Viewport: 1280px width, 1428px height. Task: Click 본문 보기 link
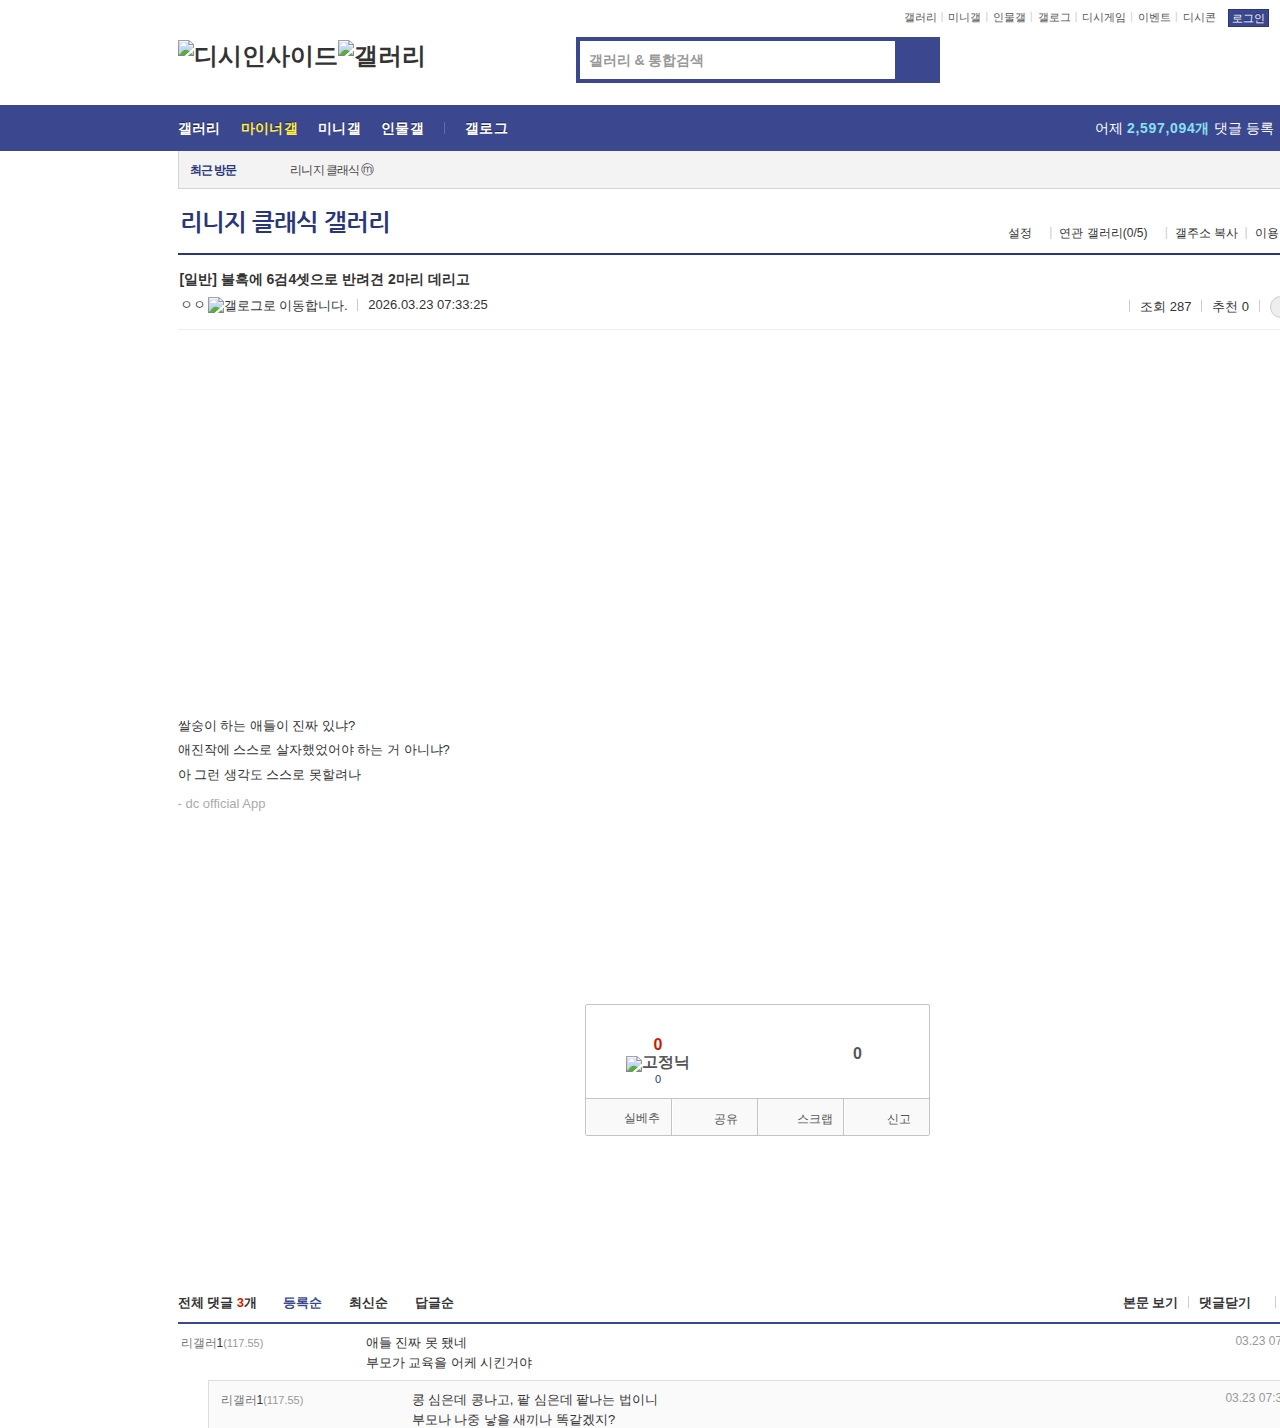click(1150, 1303)
